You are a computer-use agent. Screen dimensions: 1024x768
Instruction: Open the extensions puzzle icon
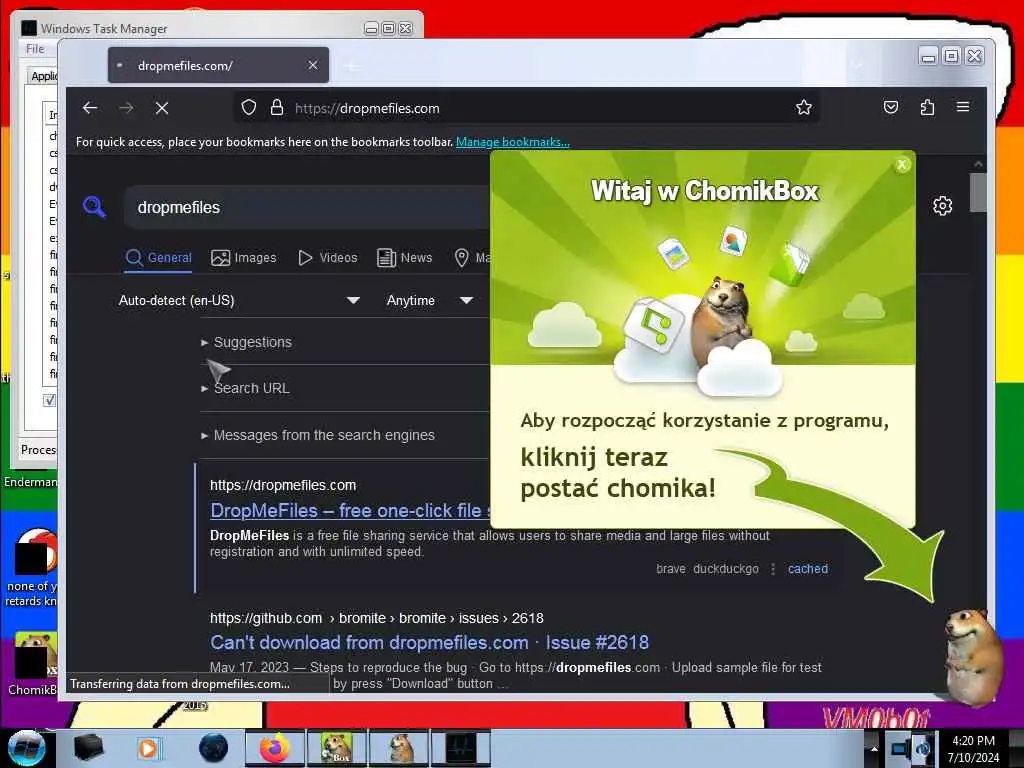pyautogui.click(x=927, y=107)
